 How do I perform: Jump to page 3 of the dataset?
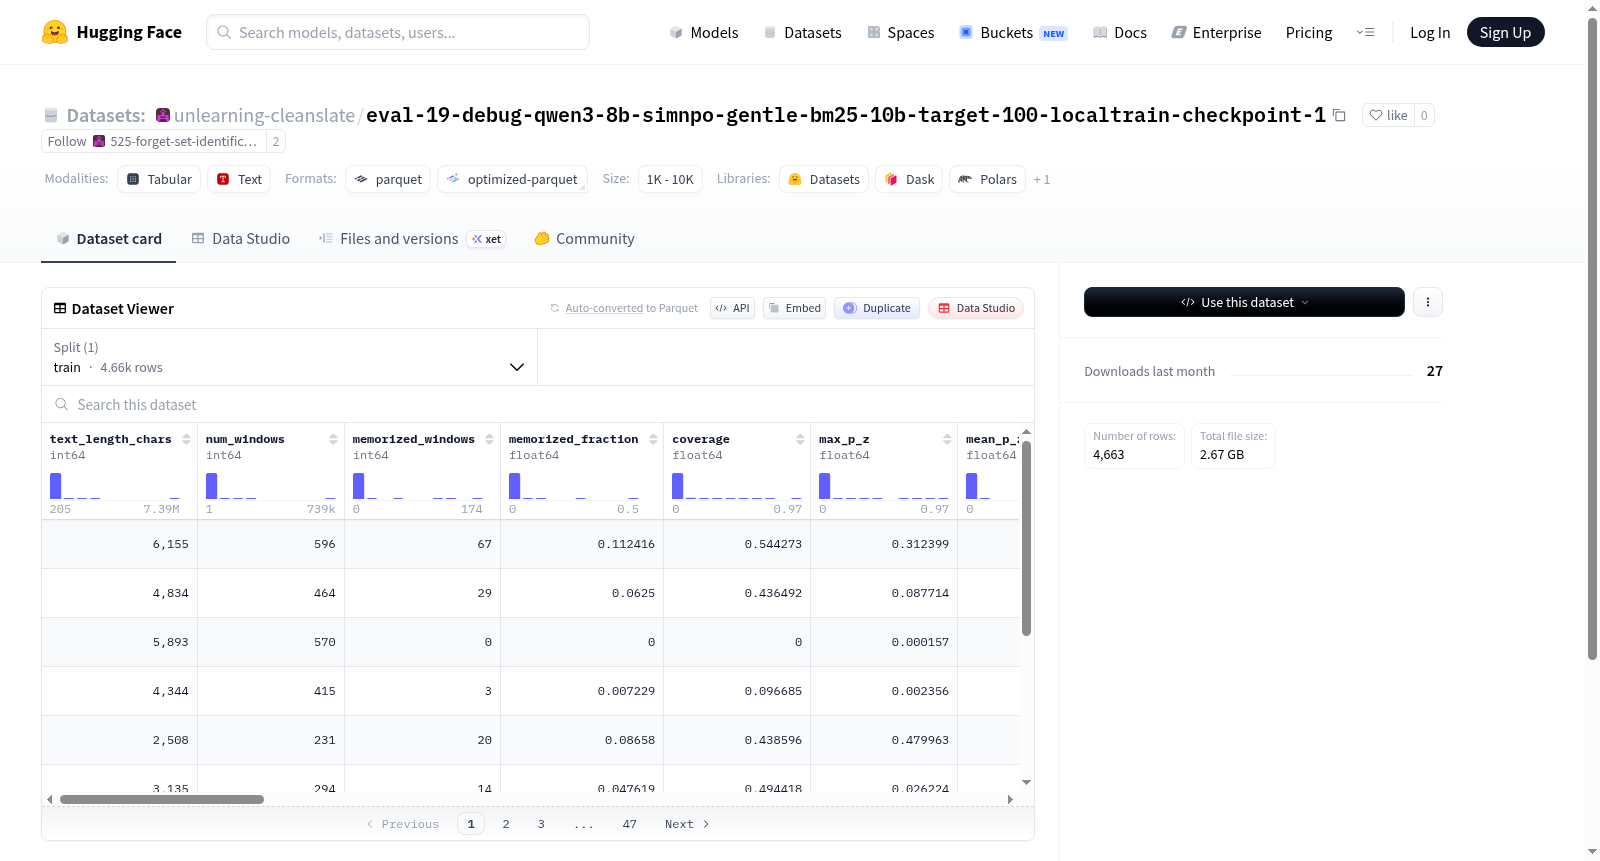tap(541, 824)
